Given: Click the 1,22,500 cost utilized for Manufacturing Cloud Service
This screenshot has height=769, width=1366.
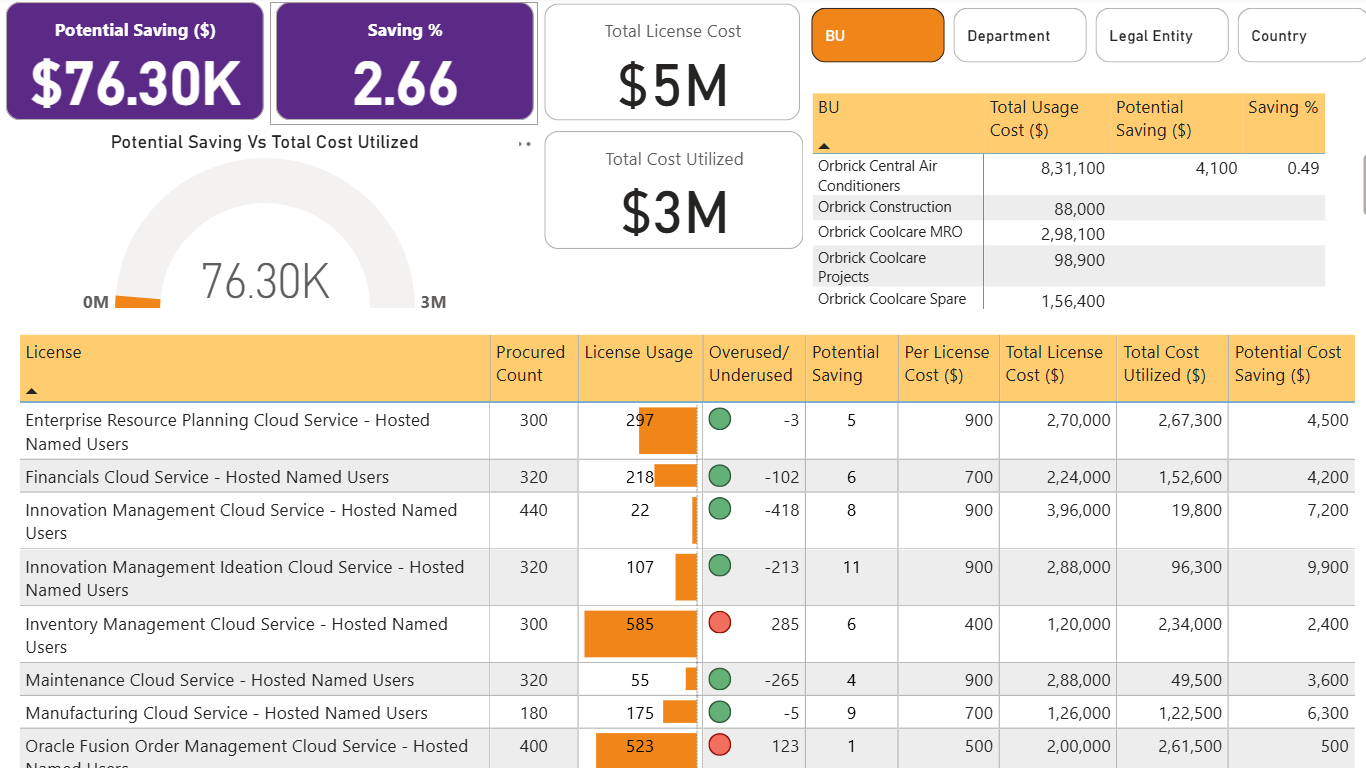Looking at the screenshot, I should click(x=1190, y=713).
